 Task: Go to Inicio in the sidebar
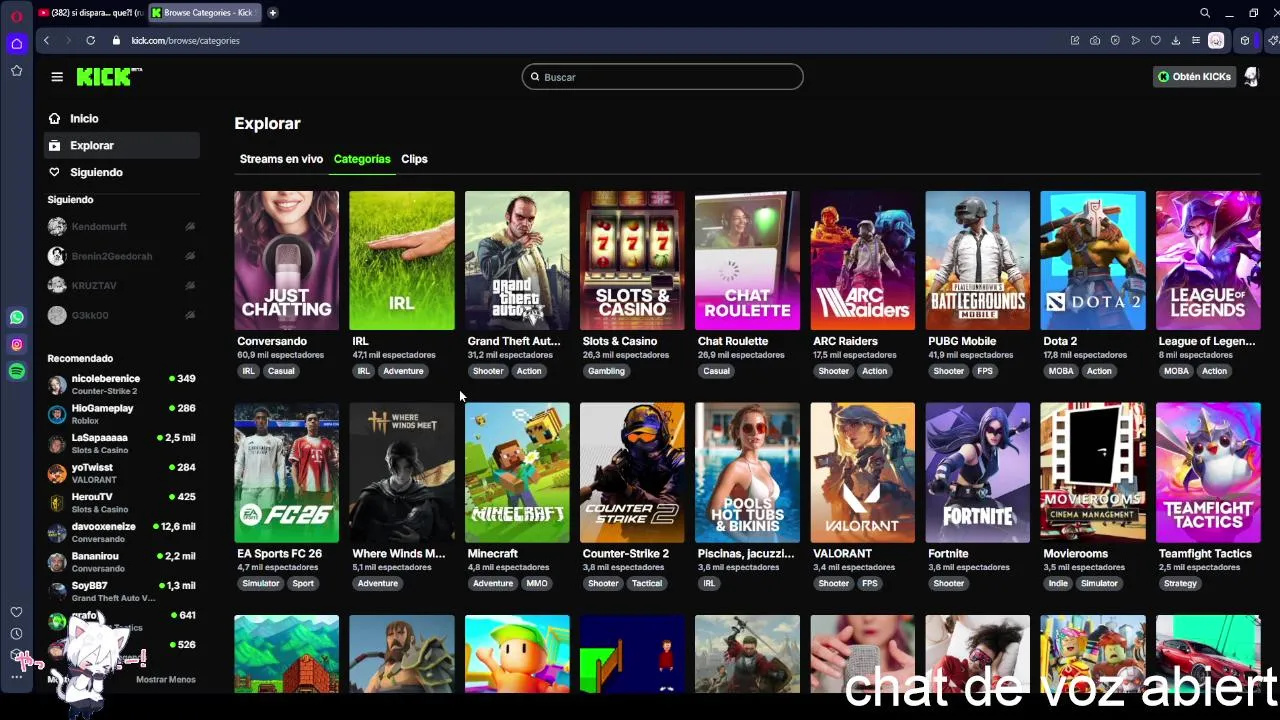[x=122, y=118]
